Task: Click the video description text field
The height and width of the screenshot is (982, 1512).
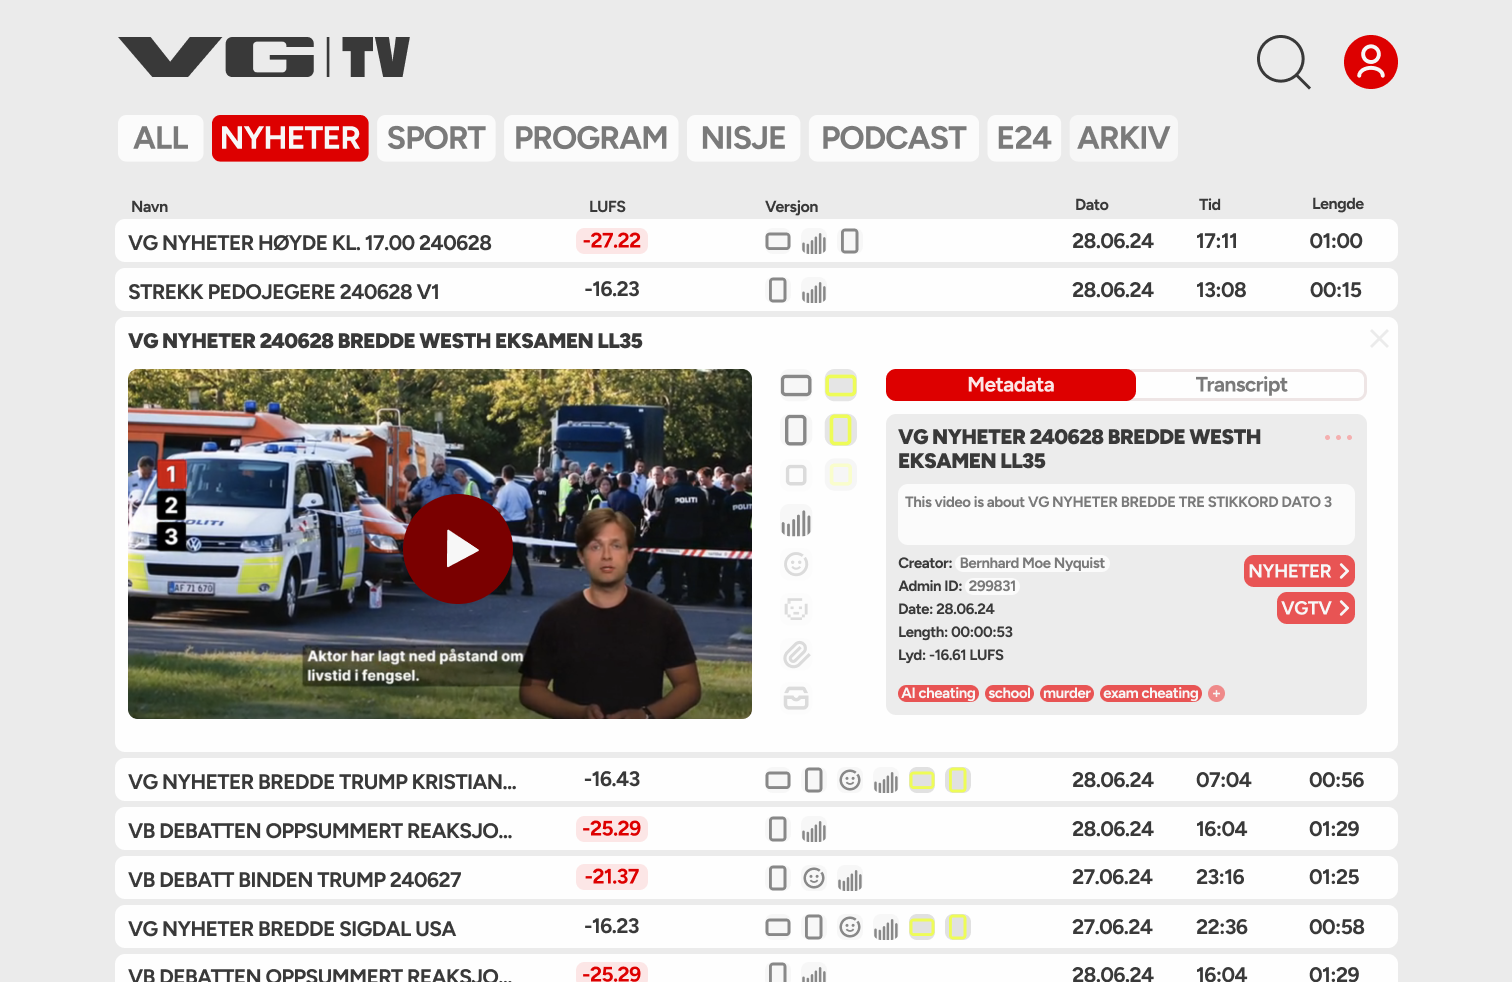Action: tap(1126, 514)
